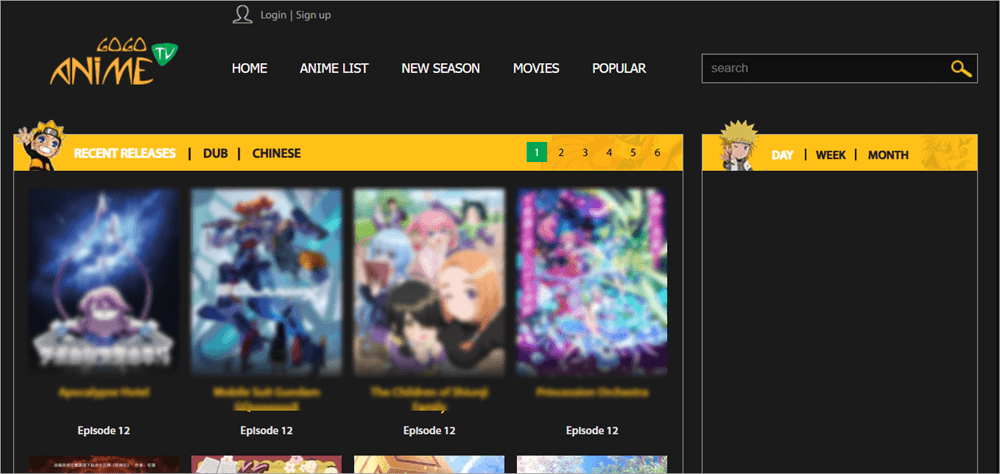Open The Children of Shiunji Family poster
This screenshot has width=1000, height=474.
click(x=429, y=281)
